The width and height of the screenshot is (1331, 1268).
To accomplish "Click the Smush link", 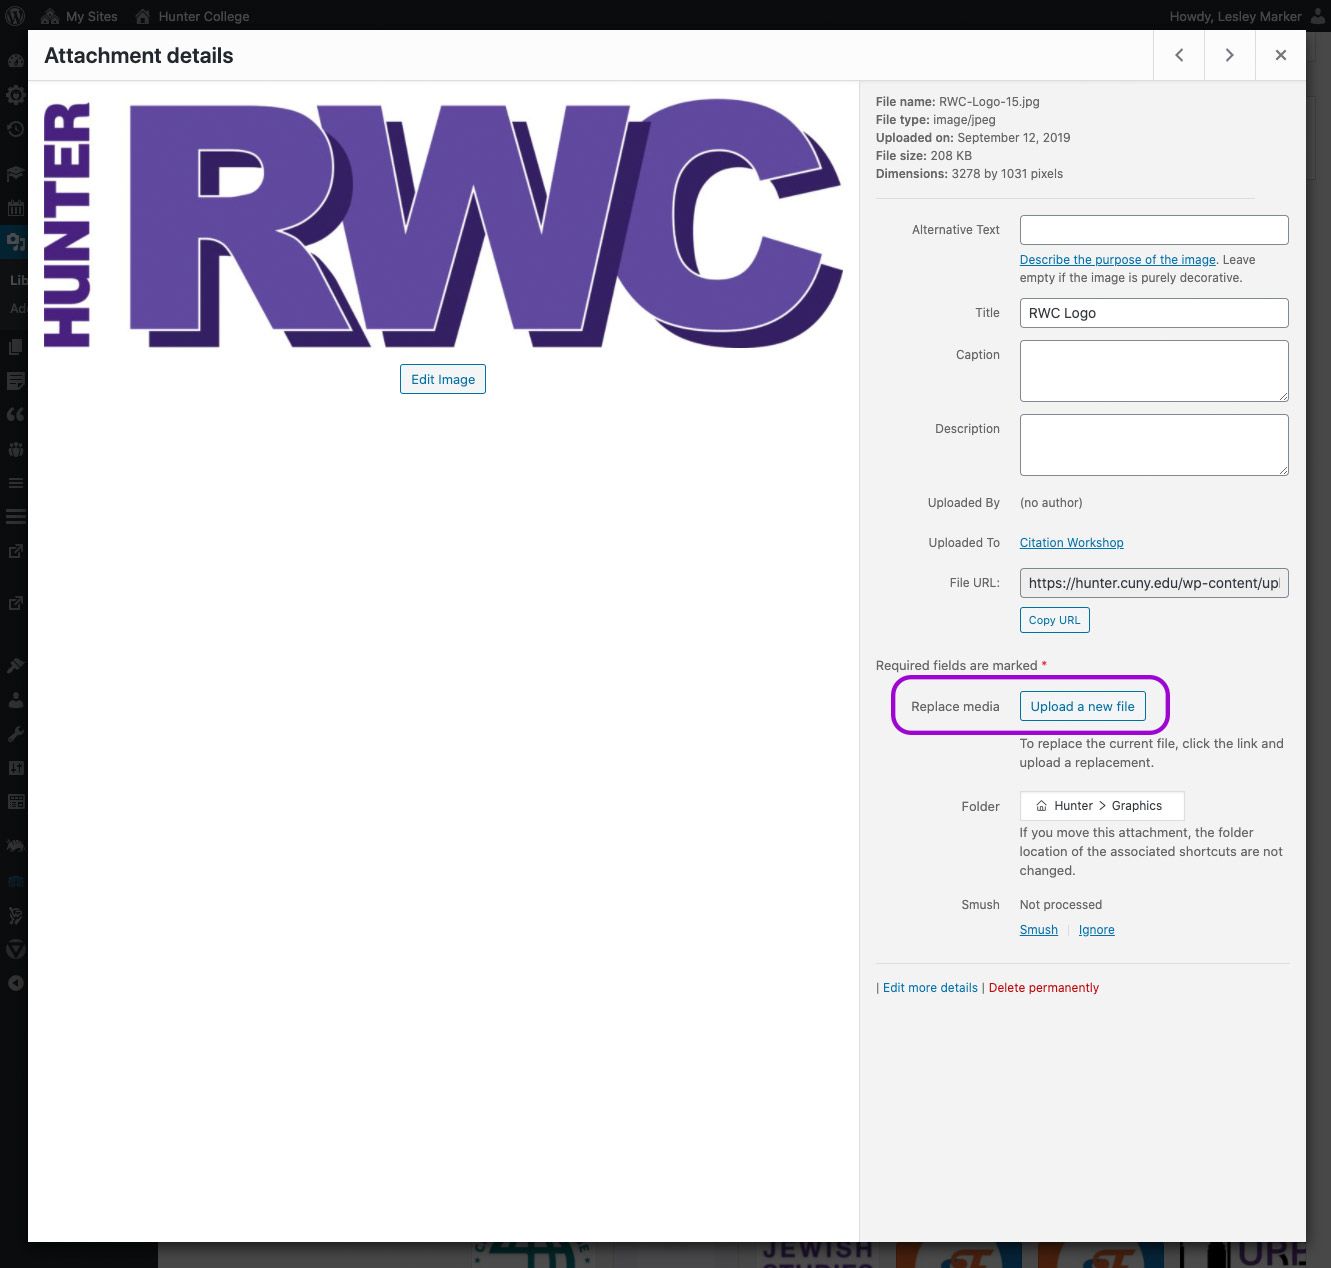I will tap(1039, 930).
